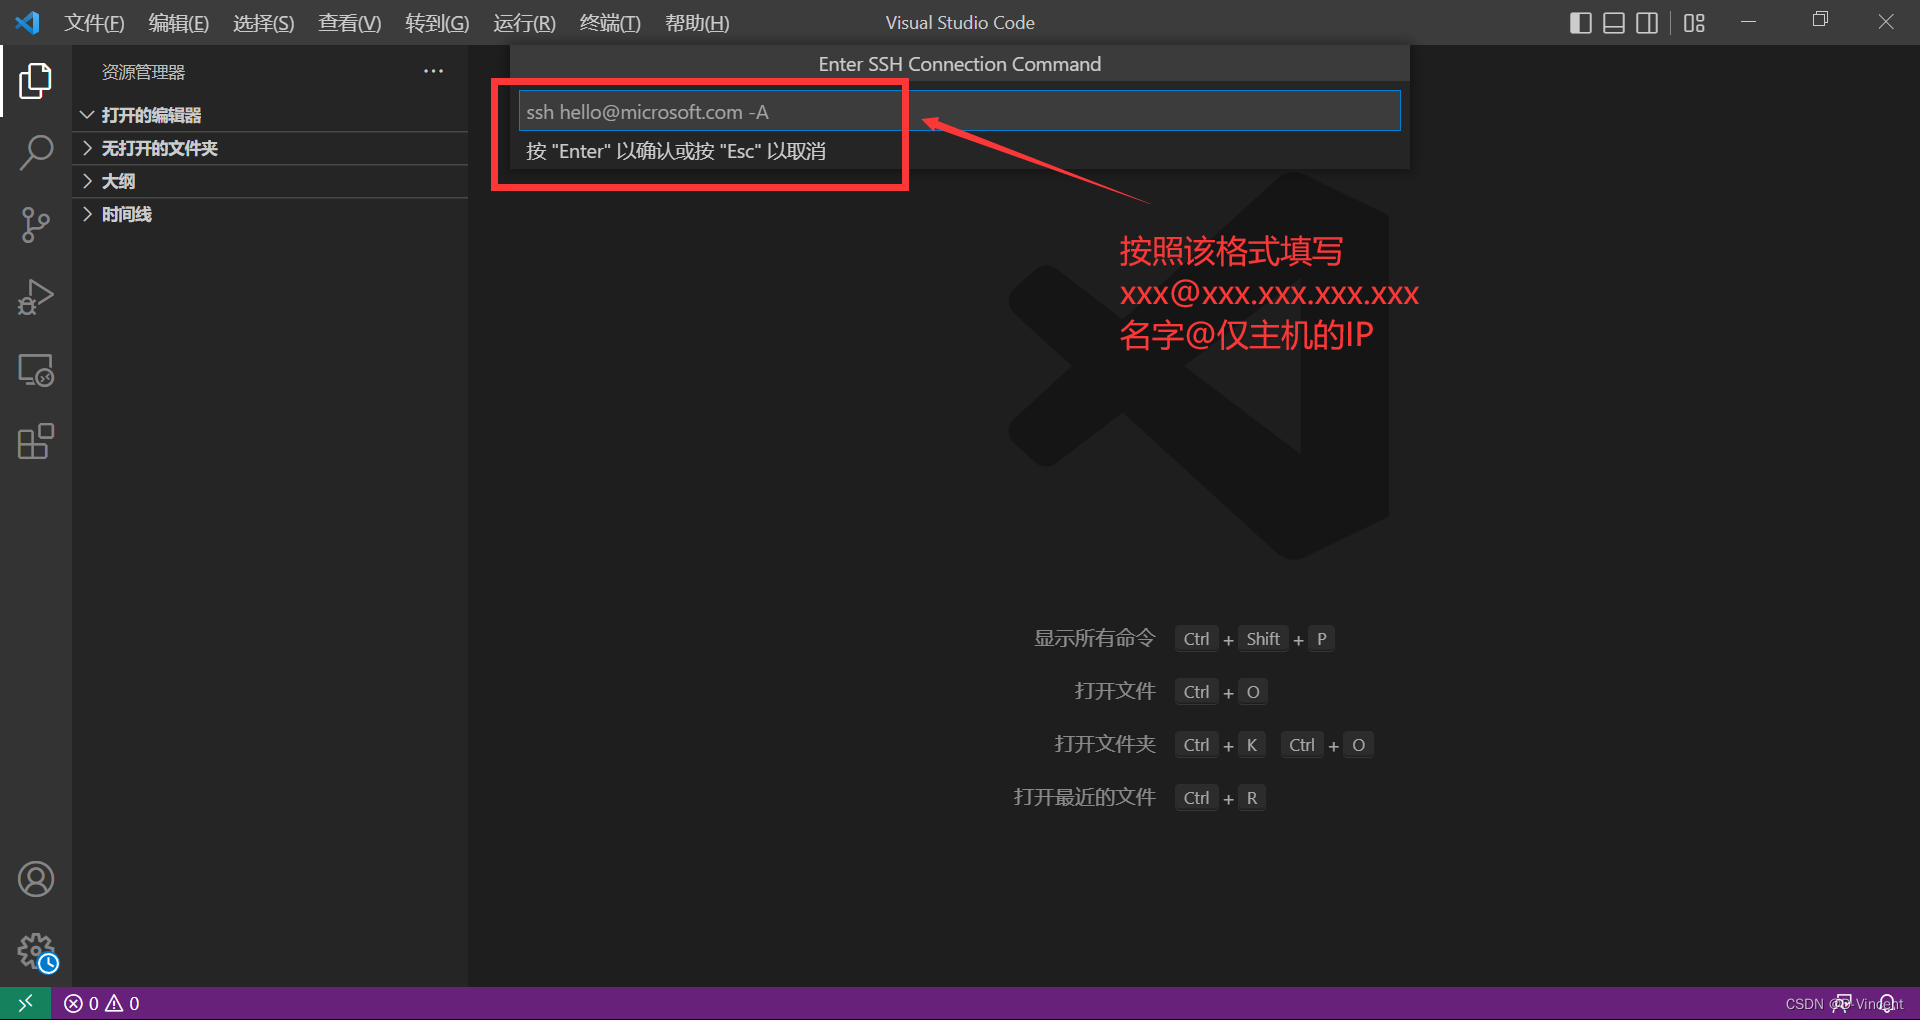
Task: Open the 选择(S) menu
Action: click(x=264, y=22)
